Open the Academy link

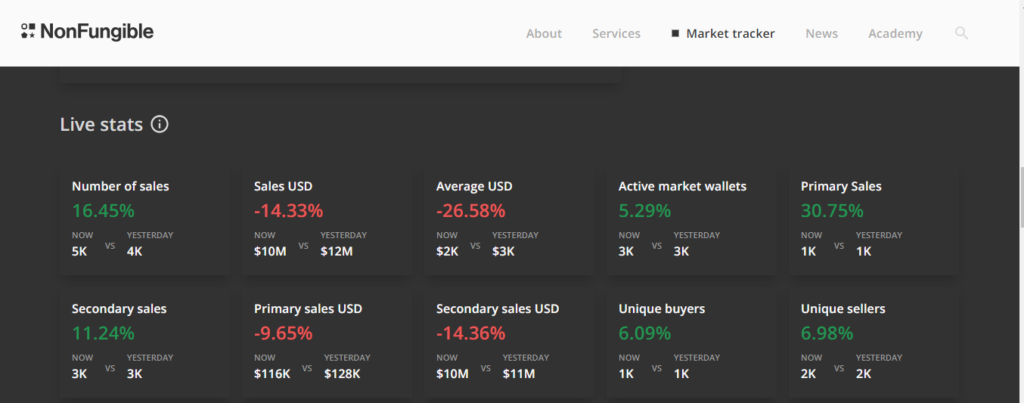point(895,34)
